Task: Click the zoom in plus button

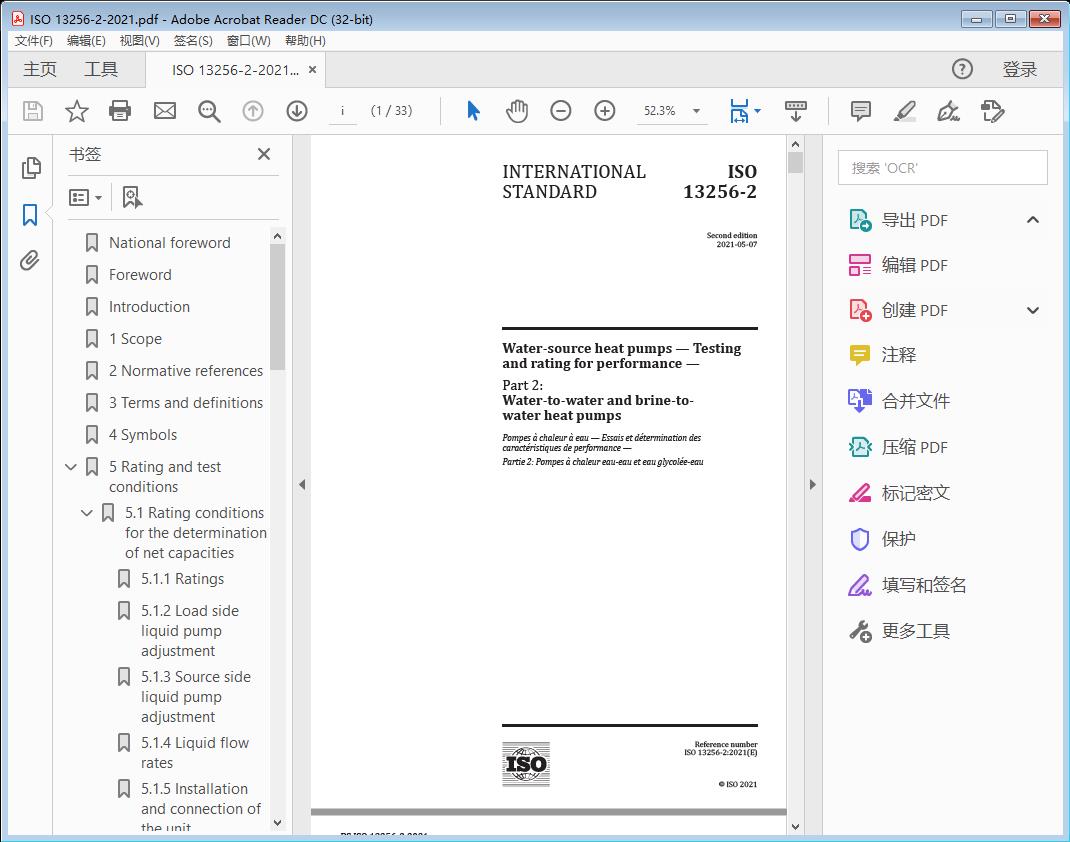Action: point(605,111)
